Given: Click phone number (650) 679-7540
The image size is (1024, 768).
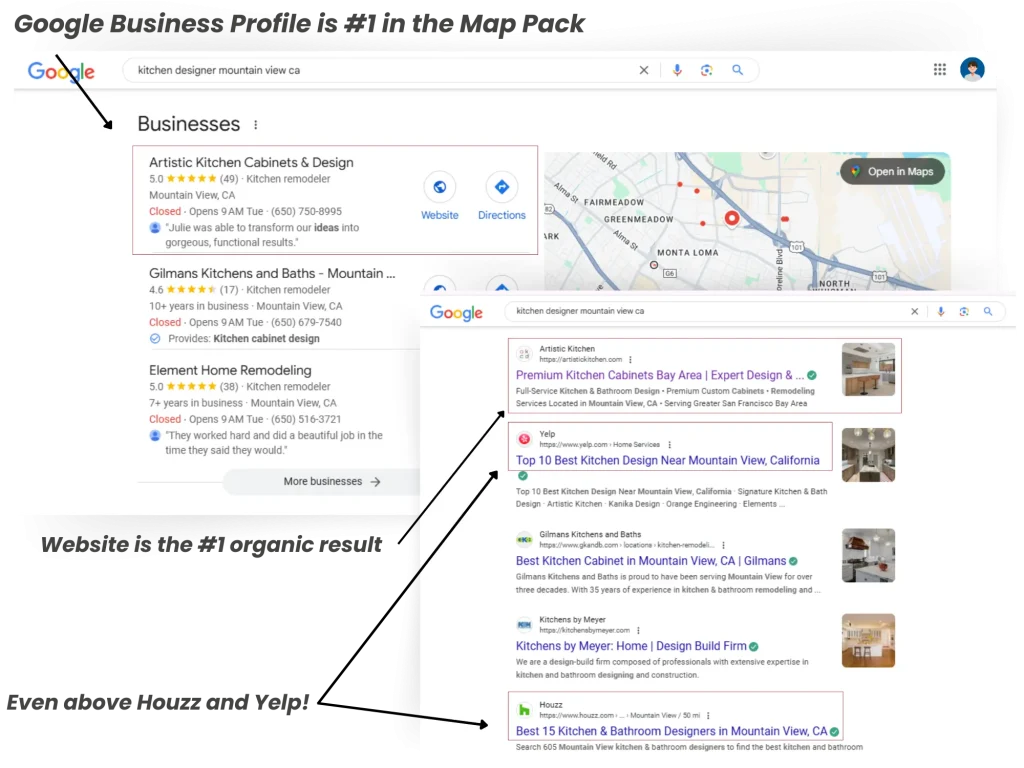Looking at the screenshot, I should click(306, 323).
